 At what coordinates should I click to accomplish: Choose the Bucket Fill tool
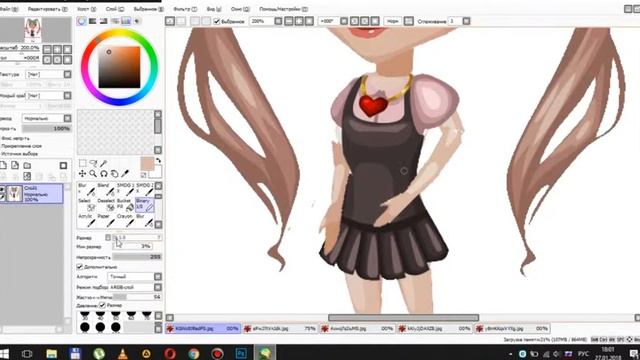tap(126, 204)
